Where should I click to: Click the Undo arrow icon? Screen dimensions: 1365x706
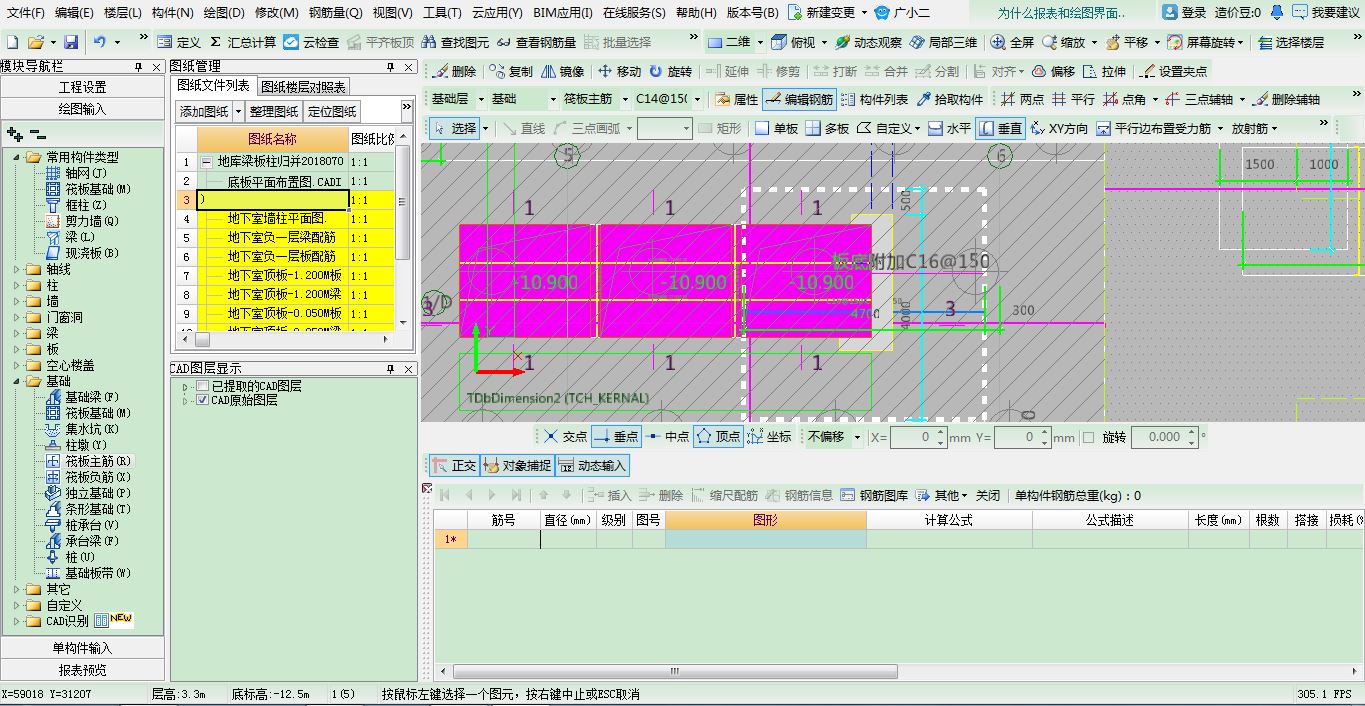[x=100, y=43]
